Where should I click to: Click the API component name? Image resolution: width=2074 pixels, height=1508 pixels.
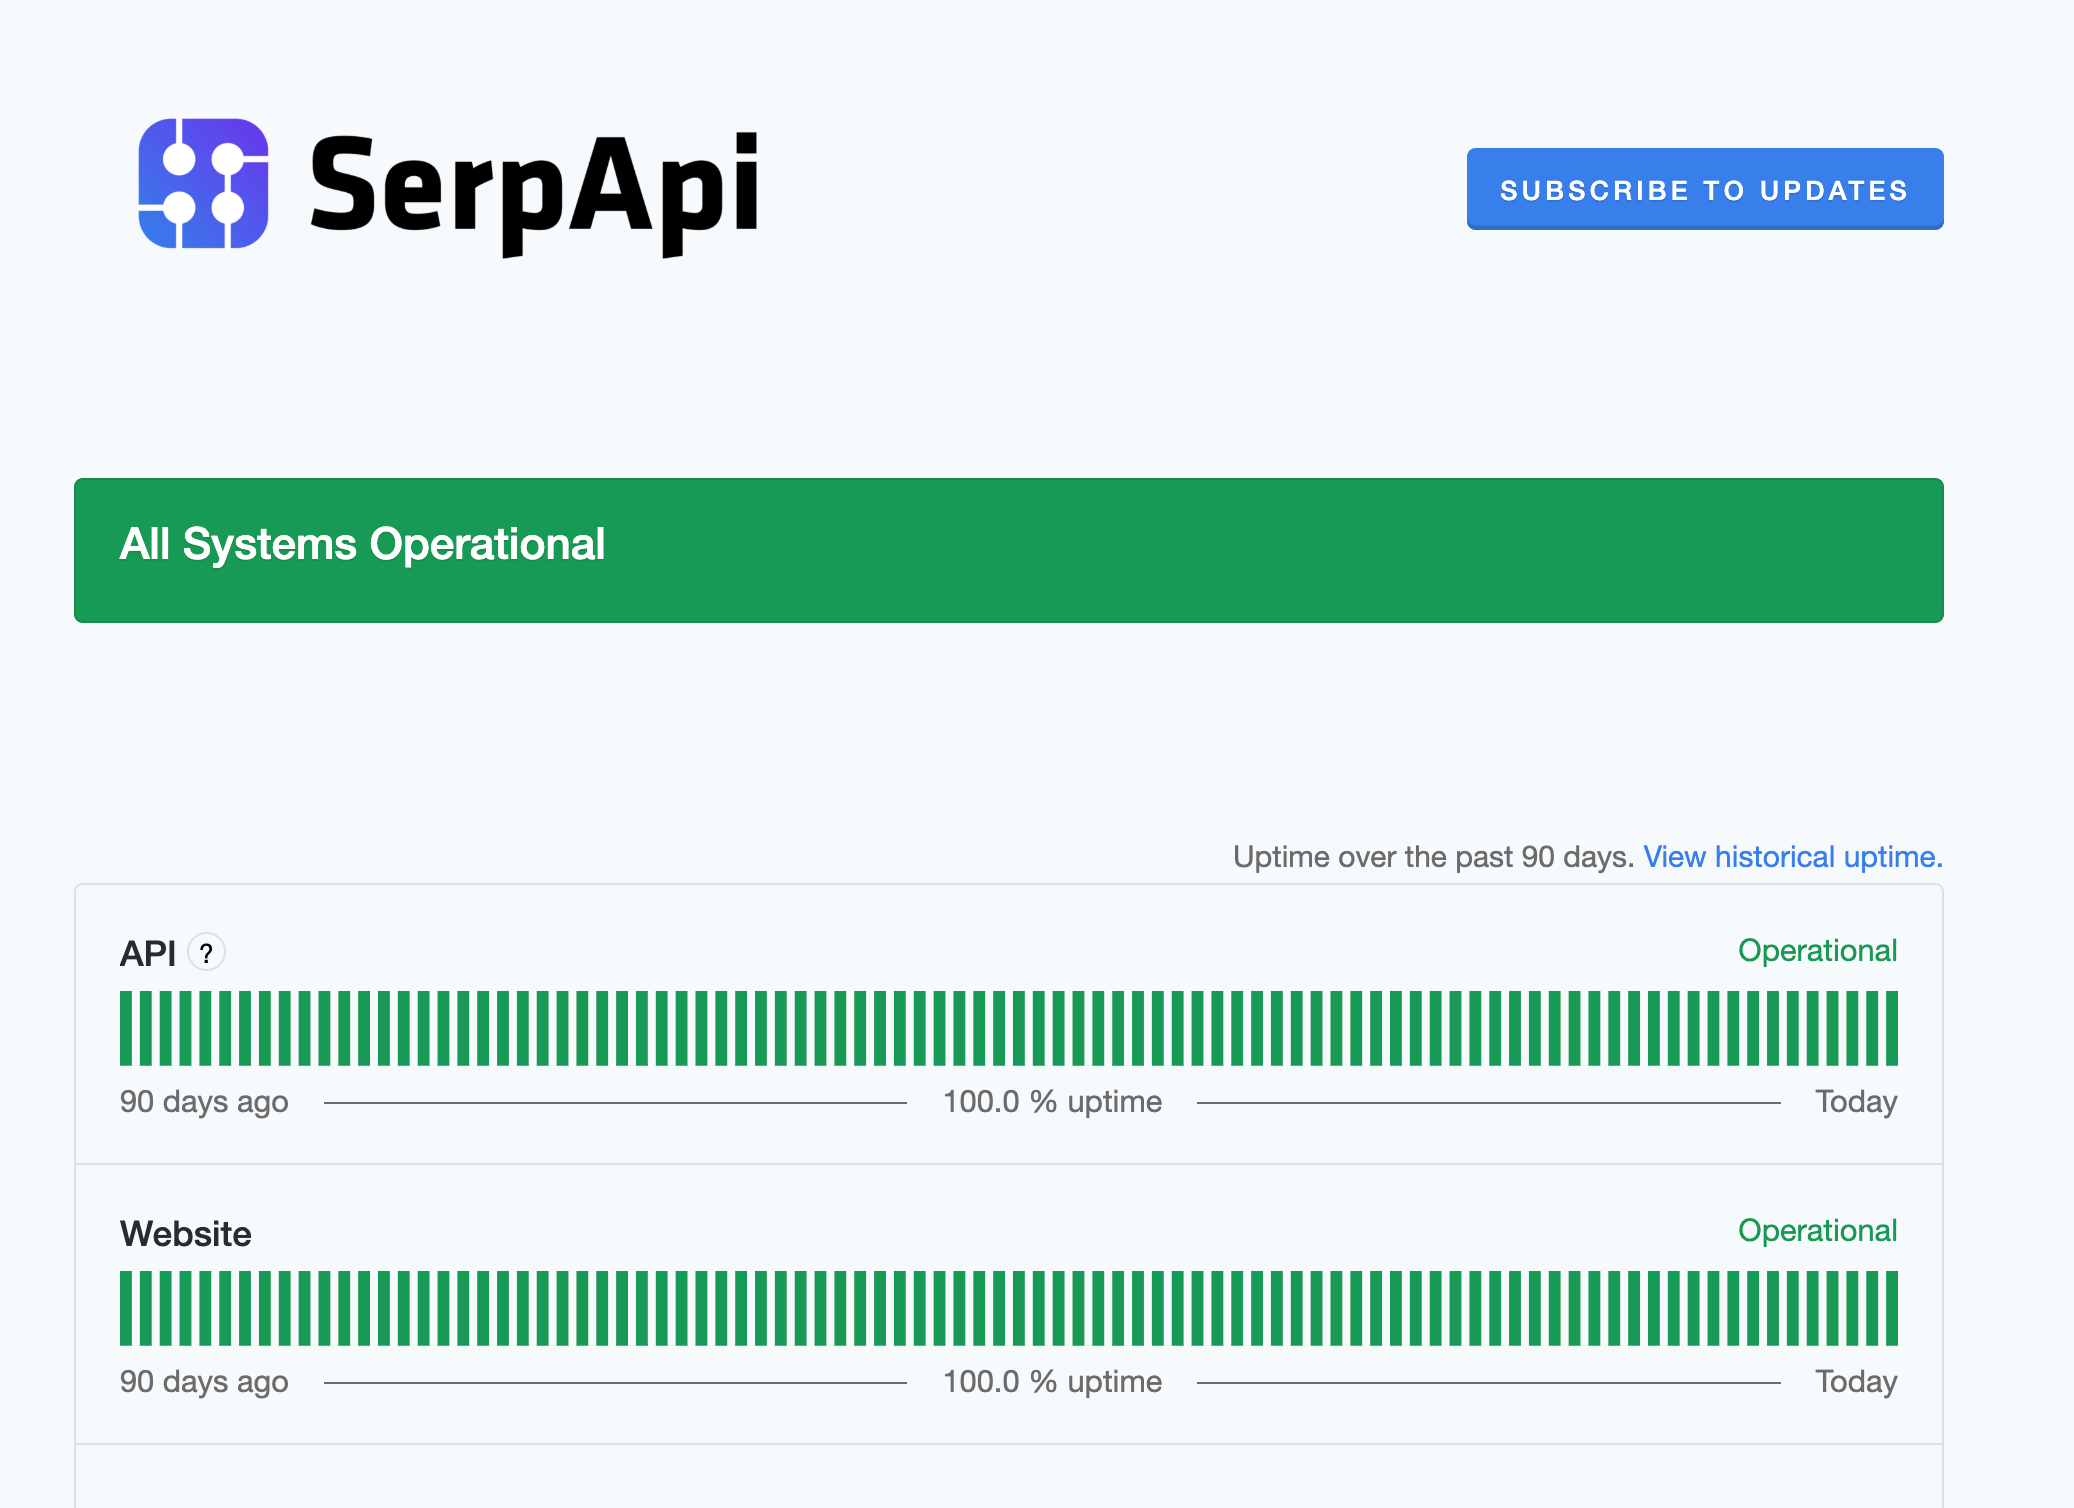click(148, 953)
